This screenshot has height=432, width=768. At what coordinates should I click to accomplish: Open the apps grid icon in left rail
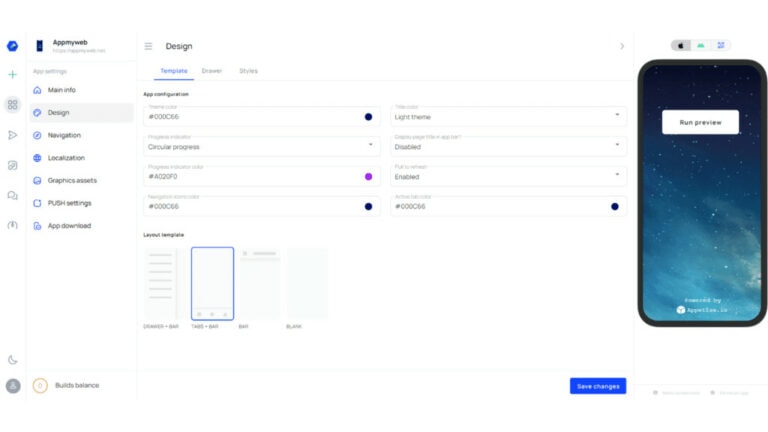[x=12, y=105]
